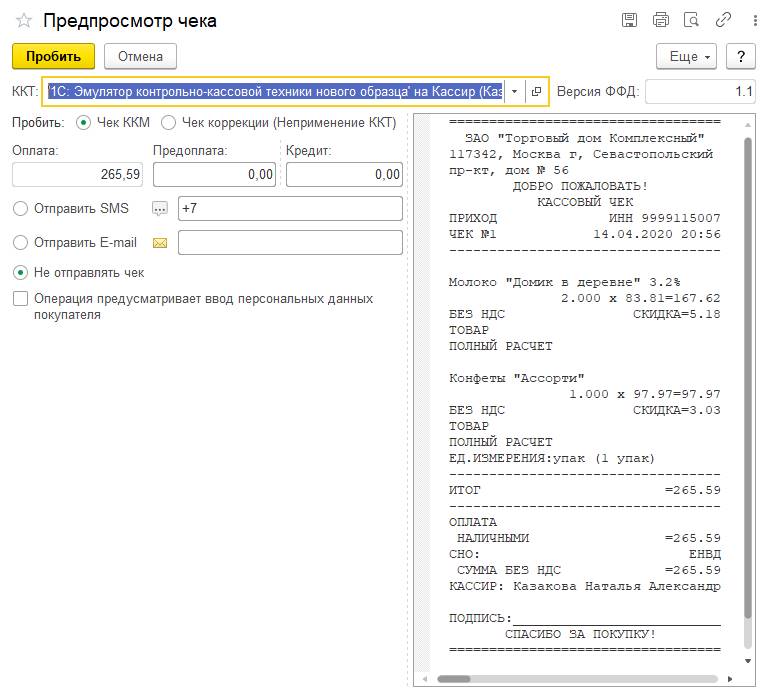Open print preview magnifier icon
This screenshot has width=775, height=699.
tap(691, 20)
